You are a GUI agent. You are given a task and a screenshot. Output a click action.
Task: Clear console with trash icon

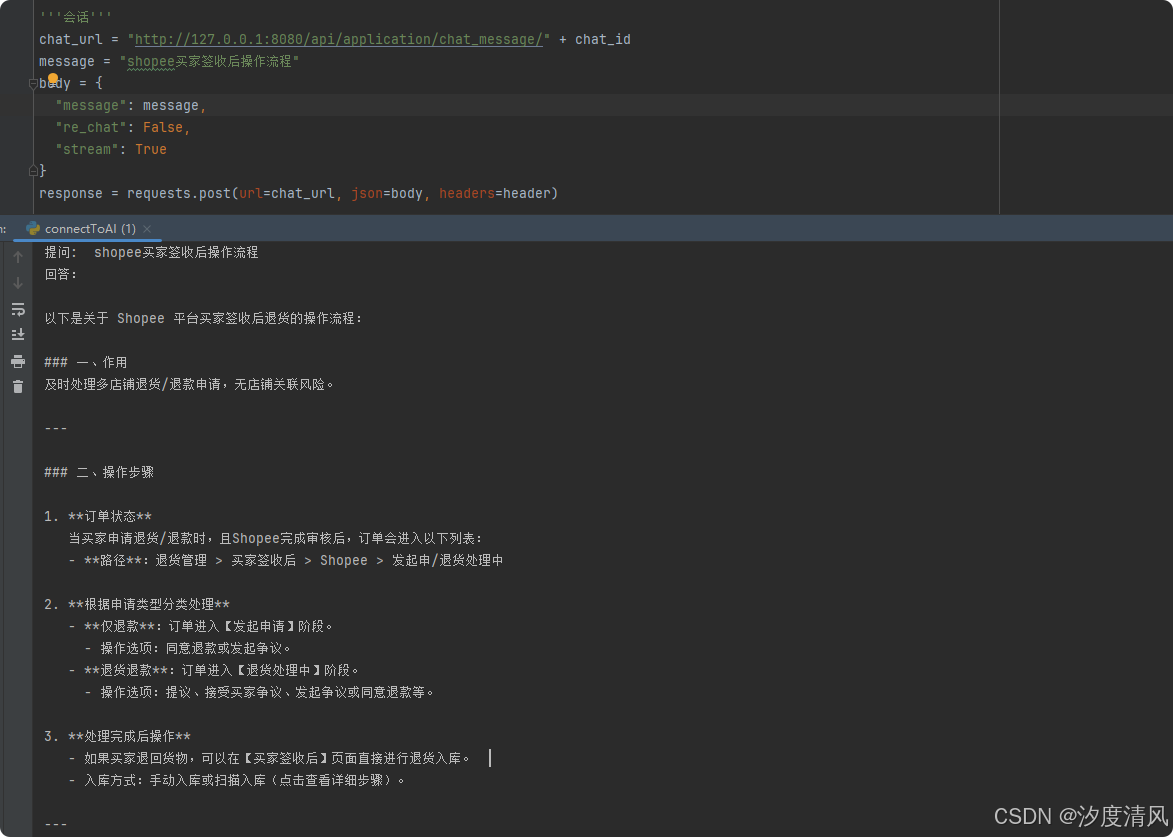tap(18, 387)
